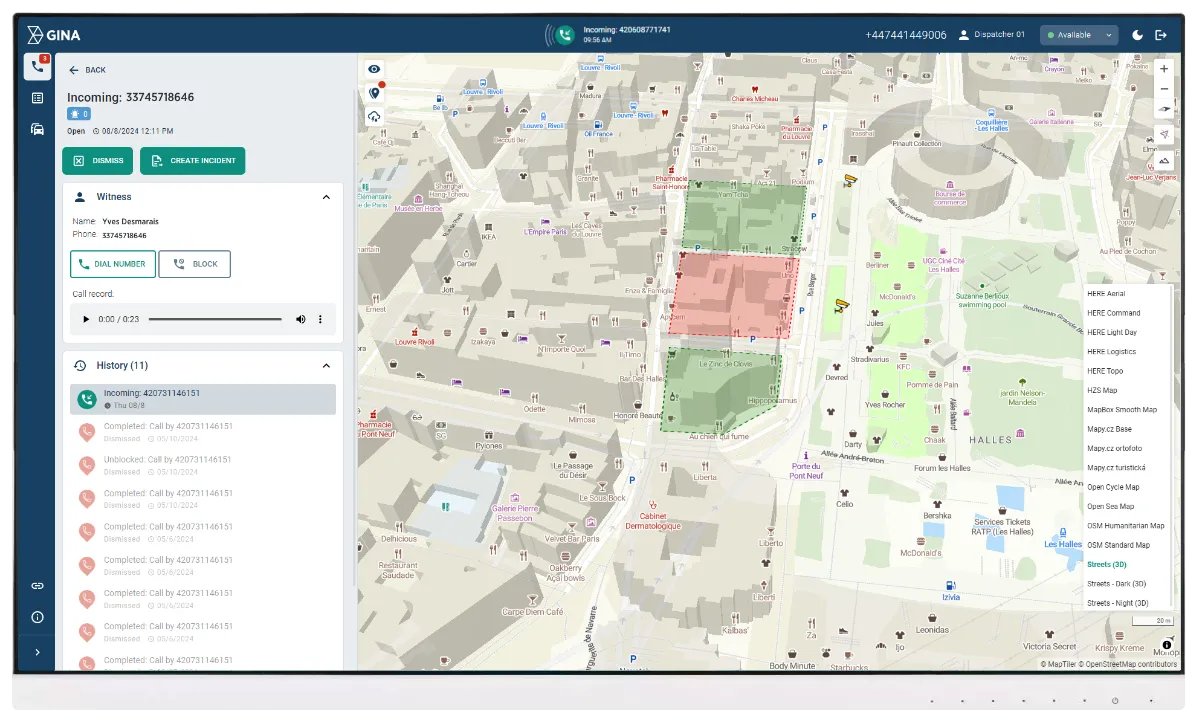1200x718 pixels.
Task: Collapse the History (11) section
Action: pyautogui.click(x=326, y=366)
